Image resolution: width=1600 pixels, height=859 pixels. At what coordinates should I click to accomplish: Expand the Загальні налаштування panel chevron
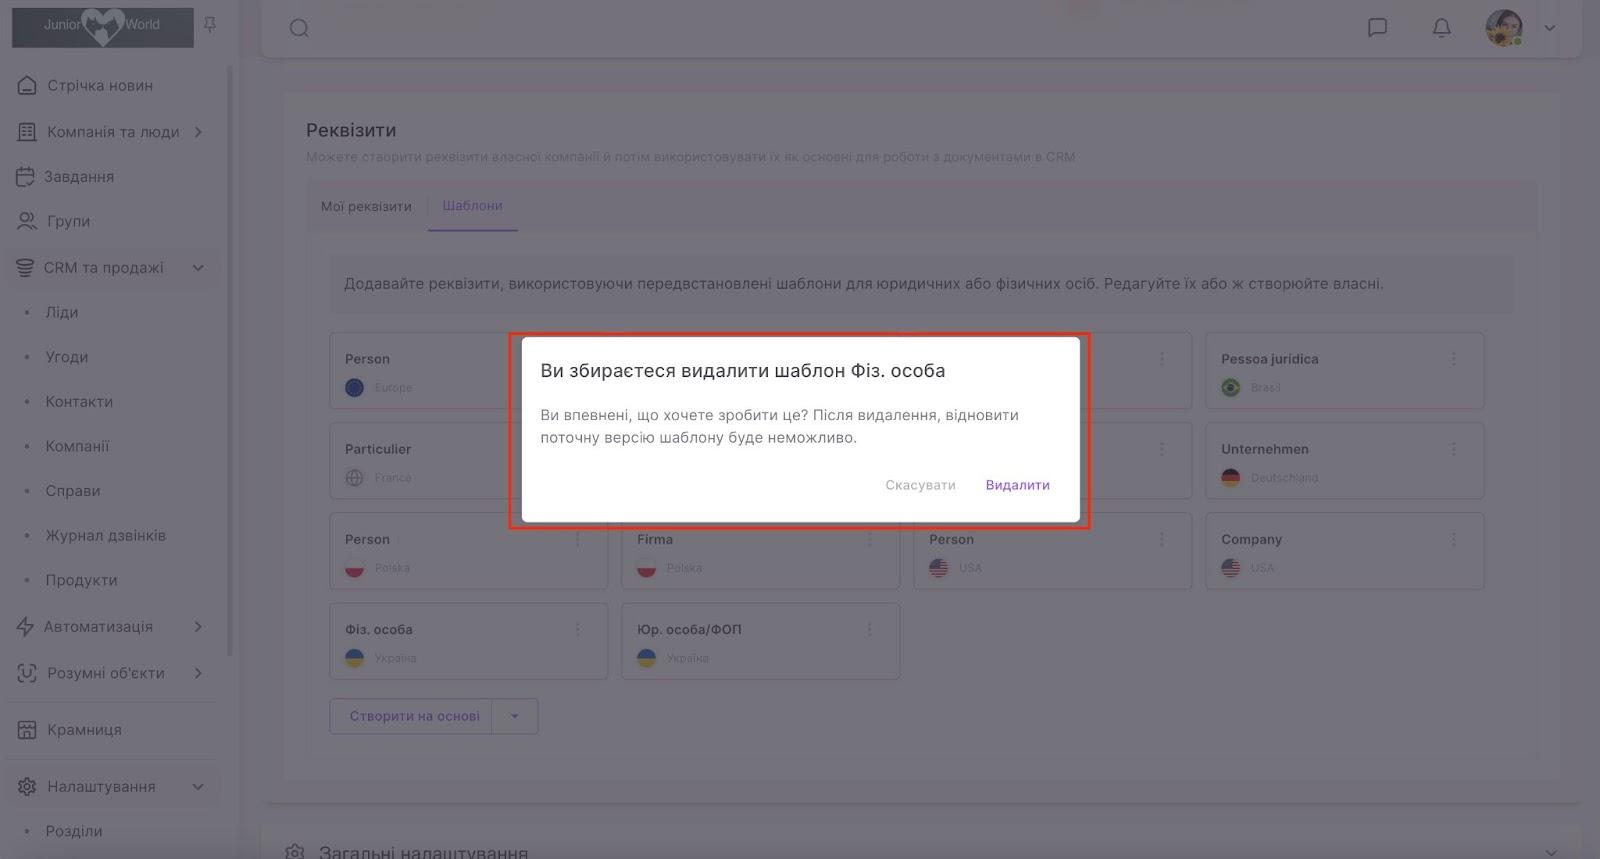tap(1551, 852)
